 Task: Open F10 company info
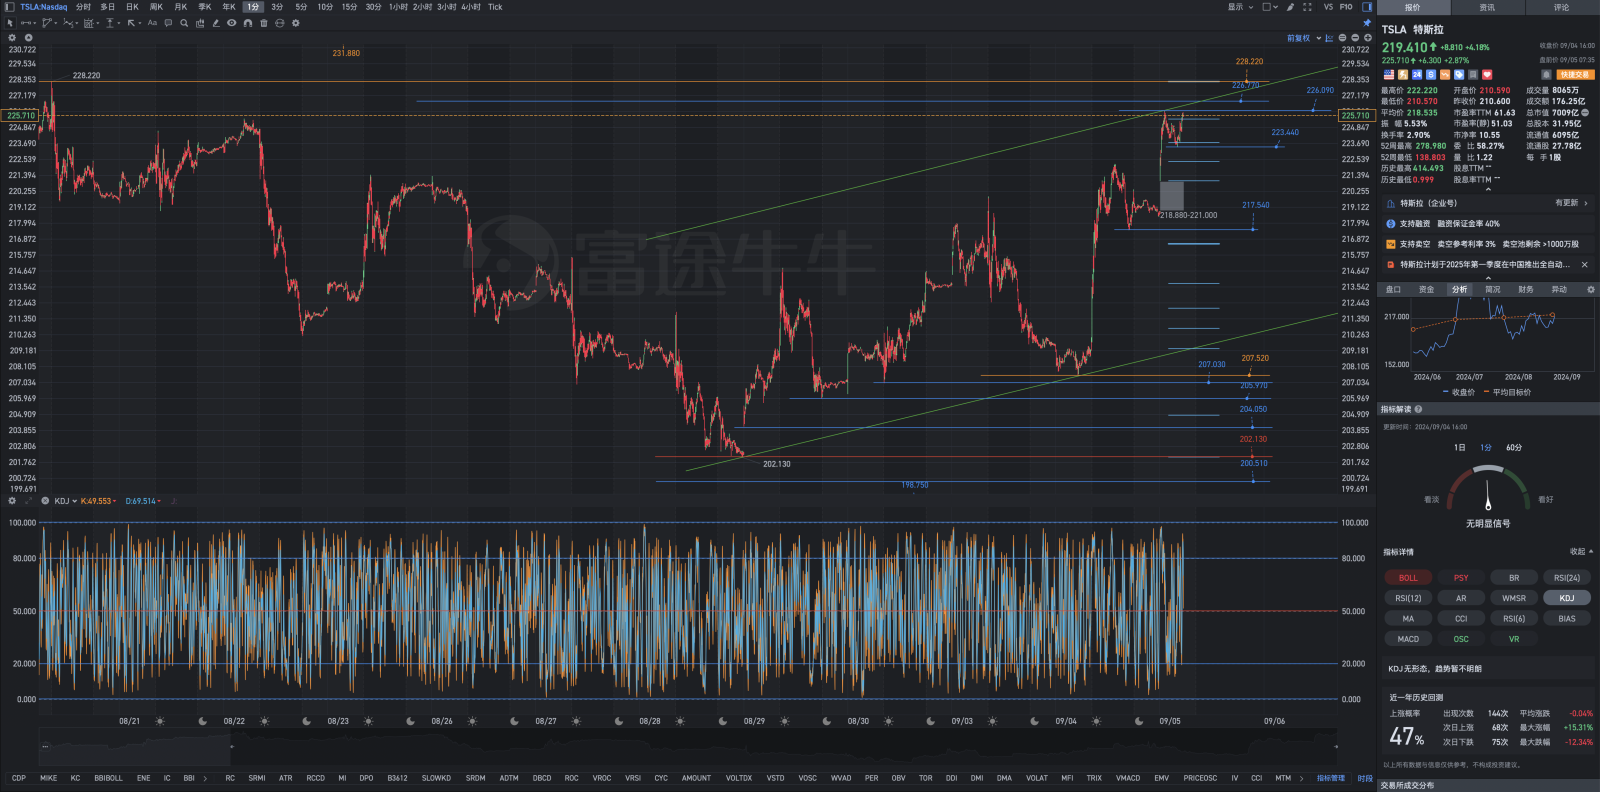point(1346,7)
